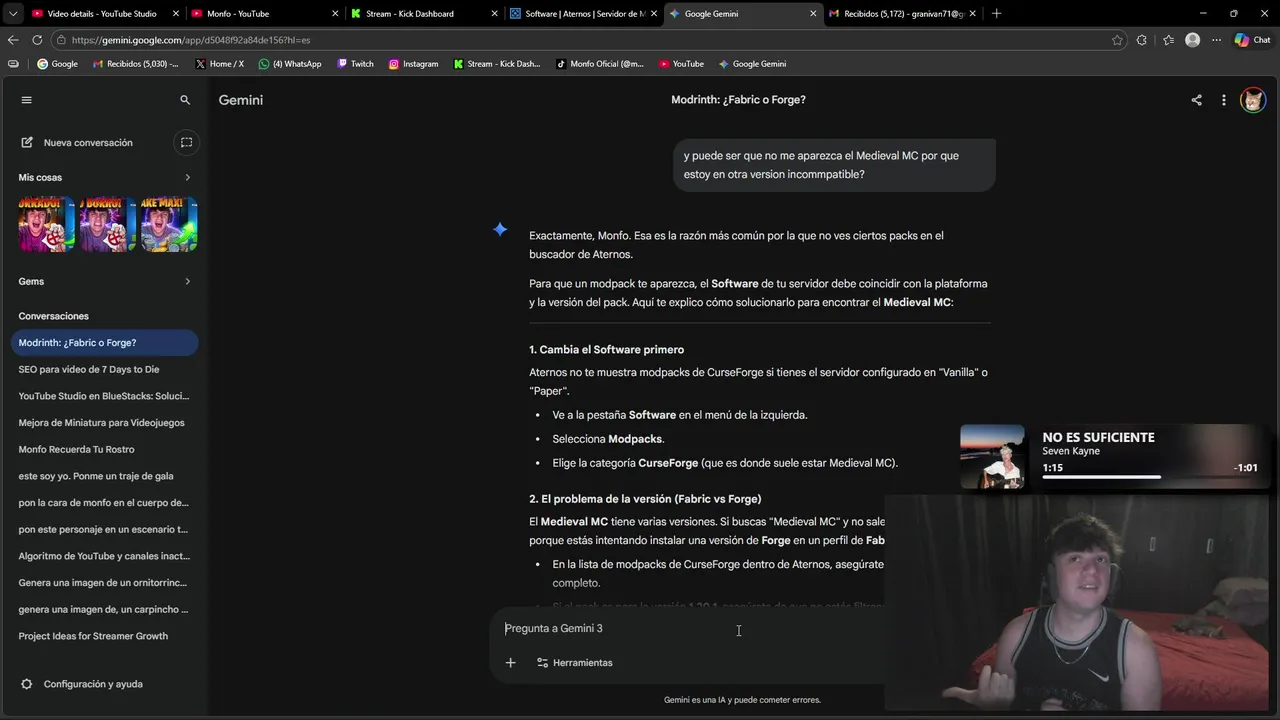Screen dimensions: 1280x720
Task: Open conversation pon este personaje en un escenario
Action: [x=104, y=529]
